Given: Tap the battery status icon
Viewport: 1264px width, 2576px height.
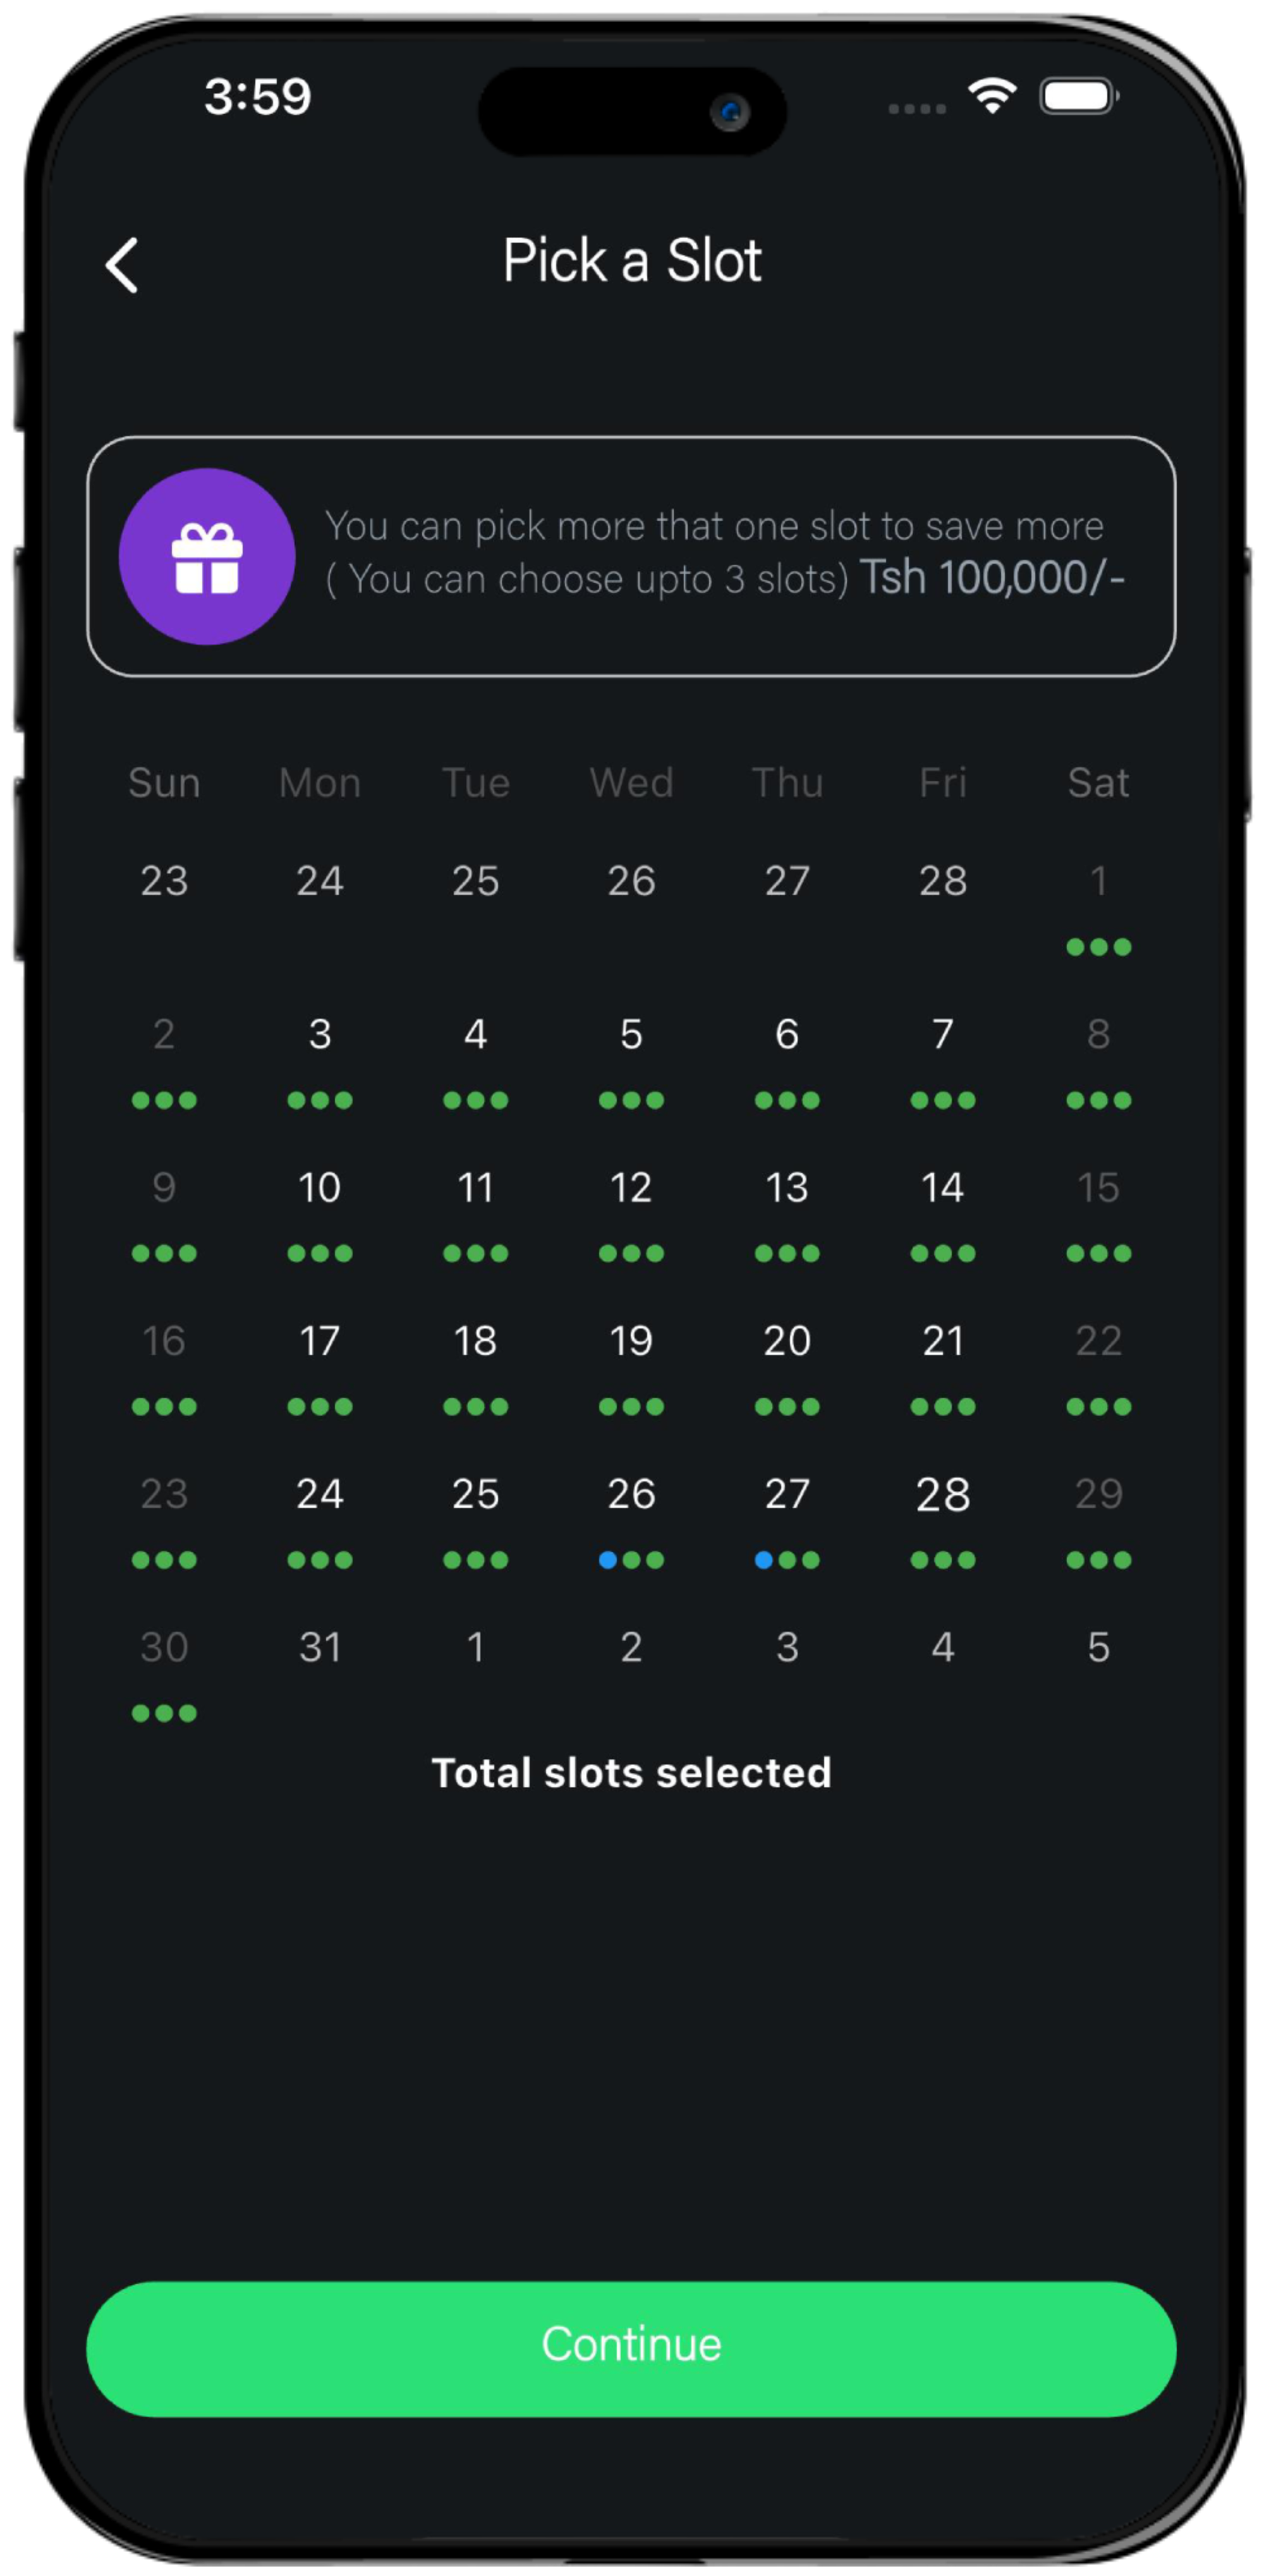Looking at the screenshot, I should click(x=1079, y=96).
